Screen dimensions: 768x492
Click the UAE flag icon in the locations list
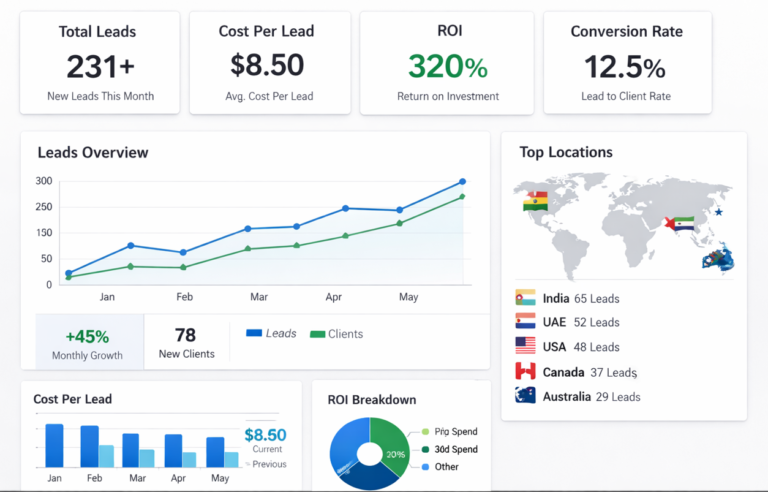click(525, 322)
